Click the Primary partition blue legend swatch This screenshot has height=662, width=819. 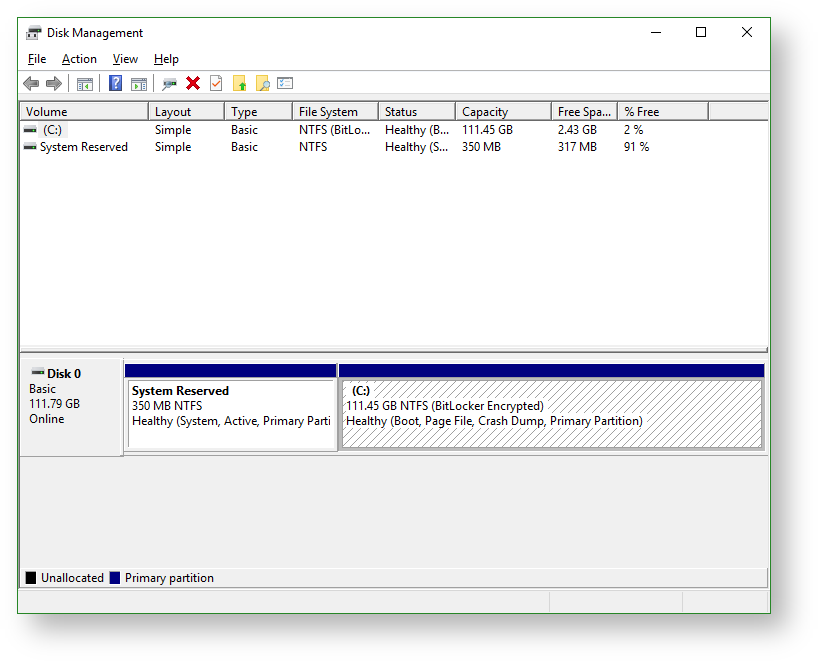click(115, 577)
